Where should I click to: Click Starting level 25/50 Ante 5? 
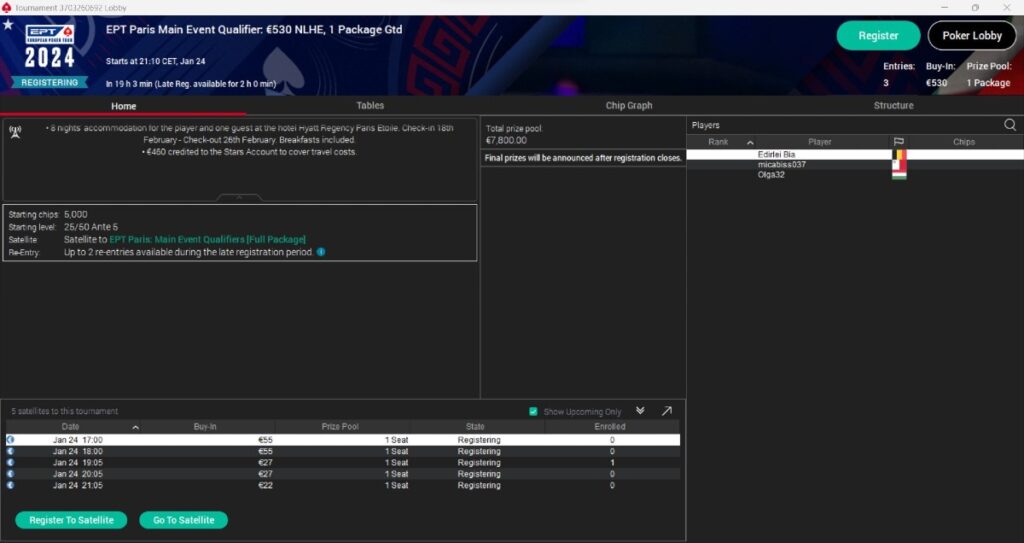(x=63, y=227)
